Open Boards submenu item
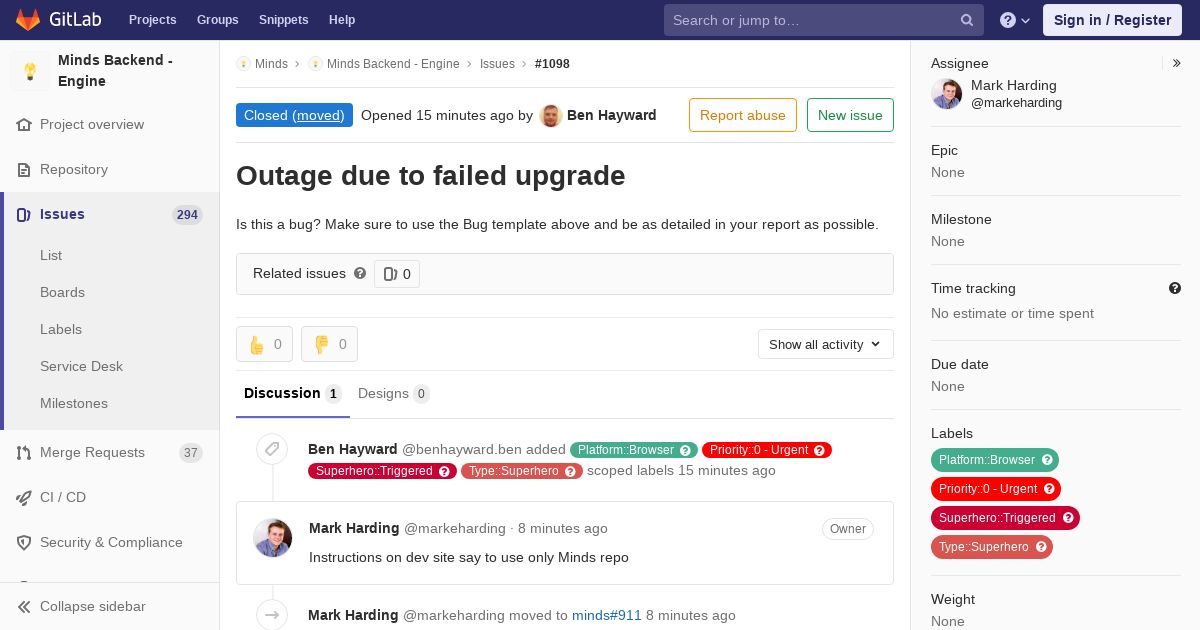This screenshot has height=630, width=1200. pos(62,292)
